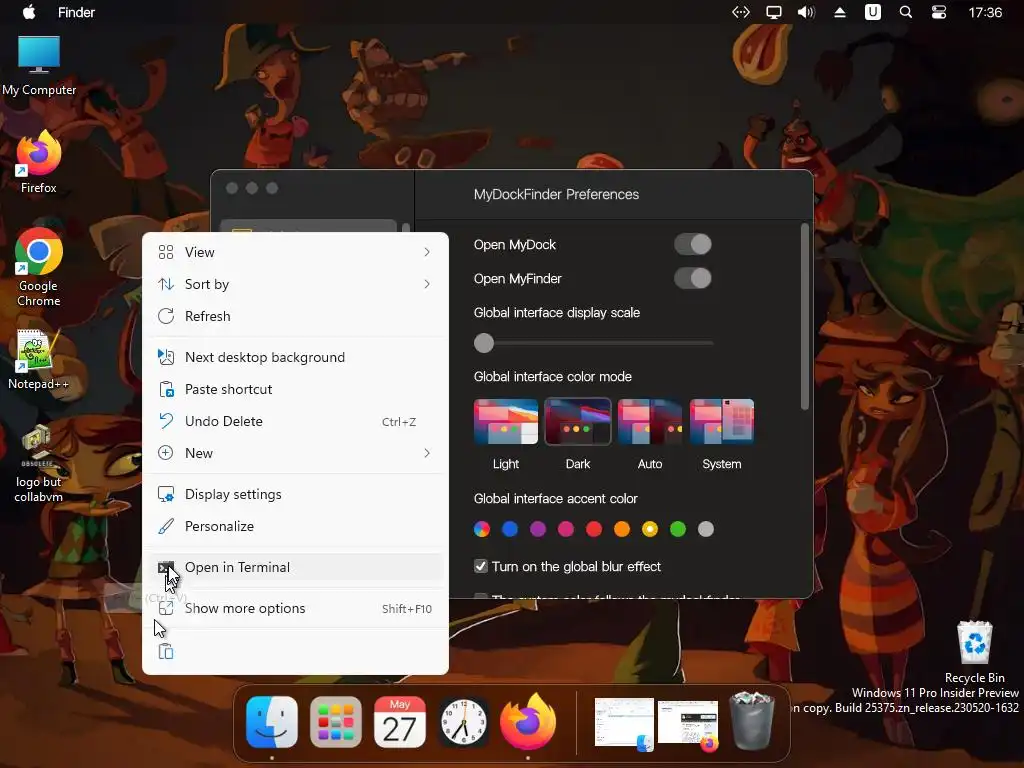Pick the yellow accent color

(x=650, y=529)
